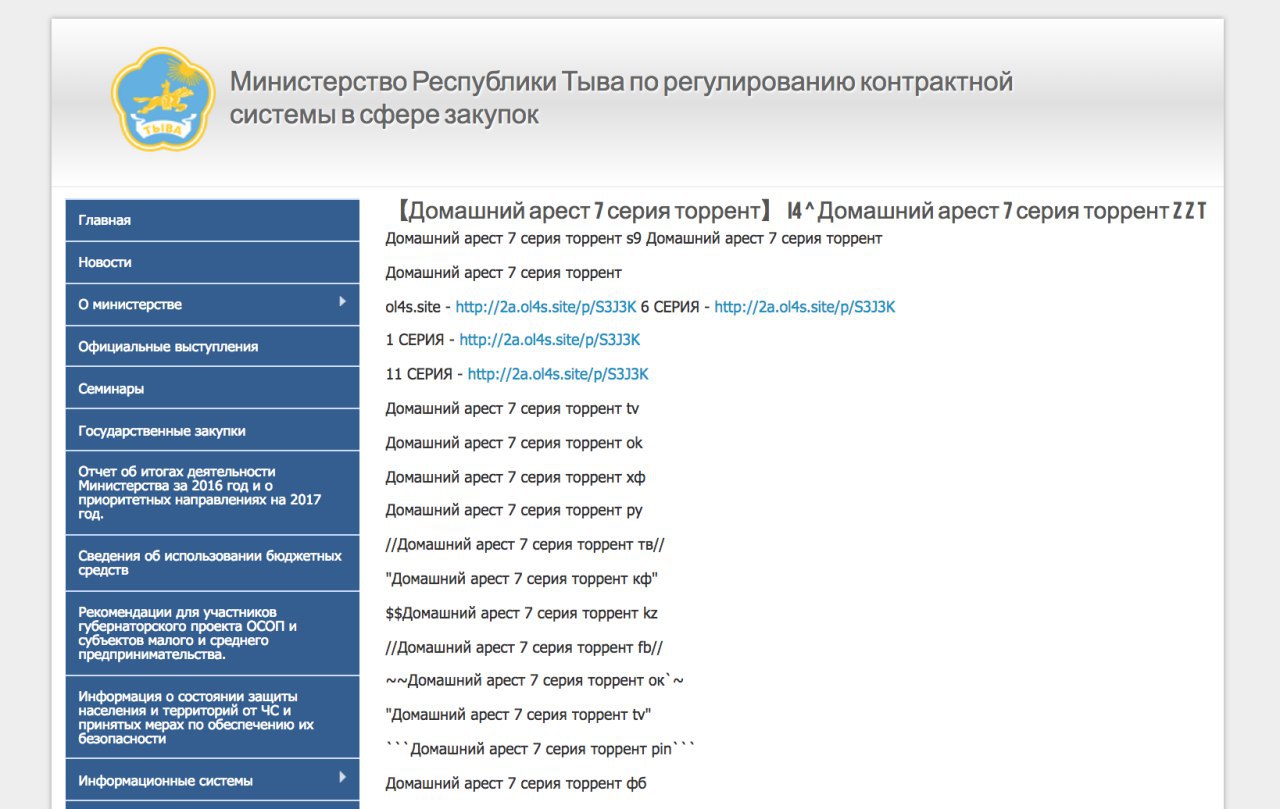Click the line ending 'торрент pin```'

pyautogui.click(x=540, y=748)
